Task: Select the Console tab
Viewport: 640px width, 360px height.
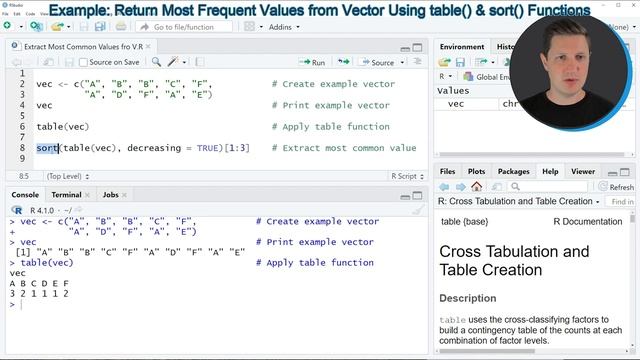Action: (25, 195)
